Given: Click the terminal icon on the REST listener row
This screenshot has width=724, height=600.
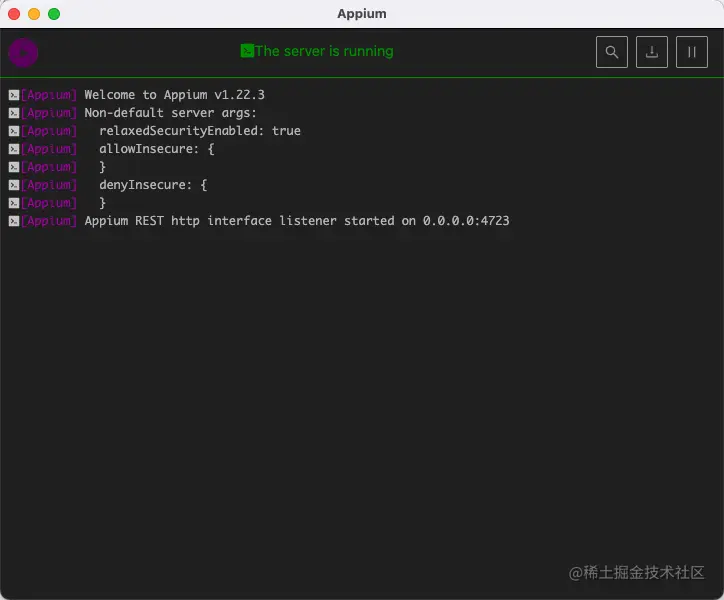Looking at the screenshot, I should [x=14, y=221].
